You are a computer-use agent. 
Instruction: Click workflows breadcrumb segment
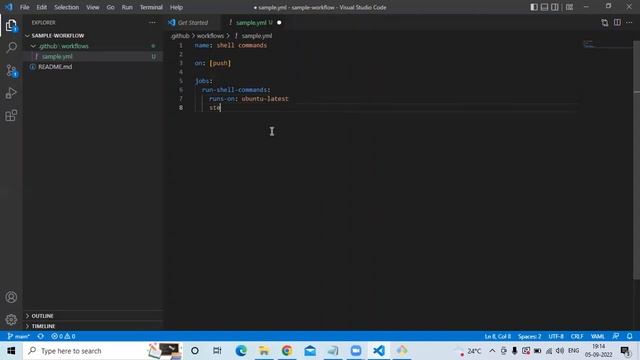click(210, 36)
